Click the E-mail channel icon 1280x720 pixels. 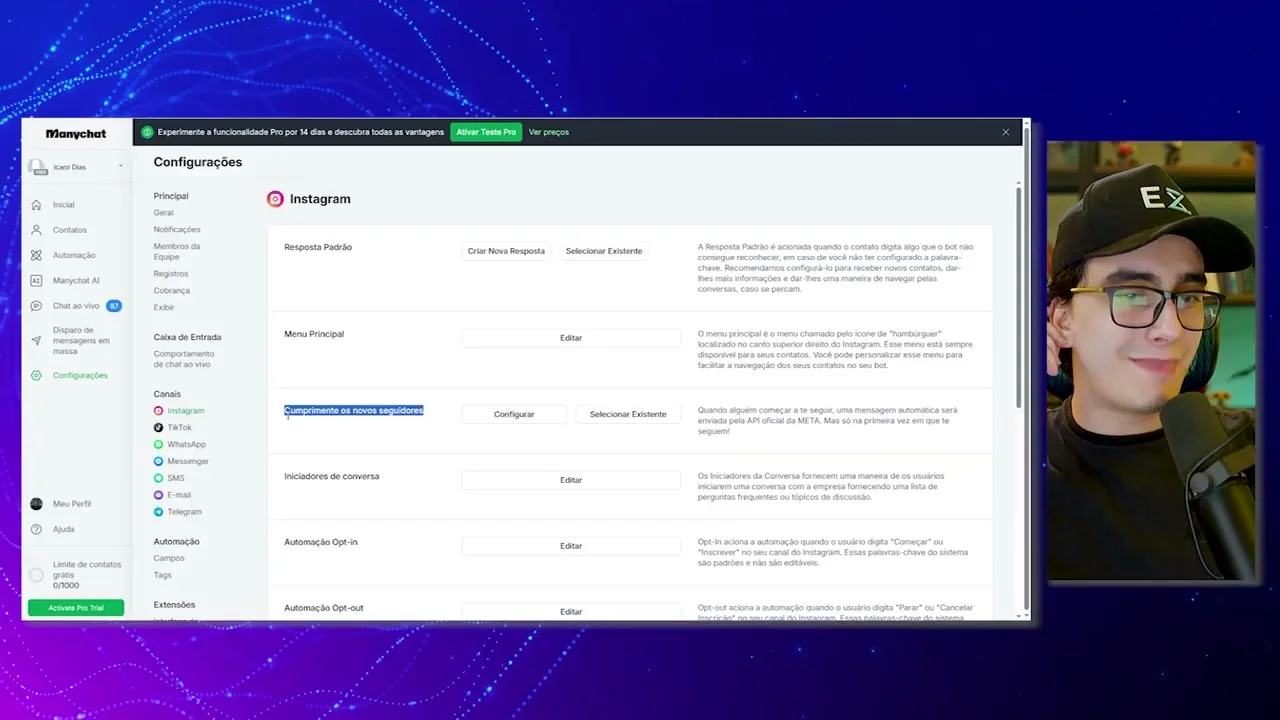pos(158,495)
